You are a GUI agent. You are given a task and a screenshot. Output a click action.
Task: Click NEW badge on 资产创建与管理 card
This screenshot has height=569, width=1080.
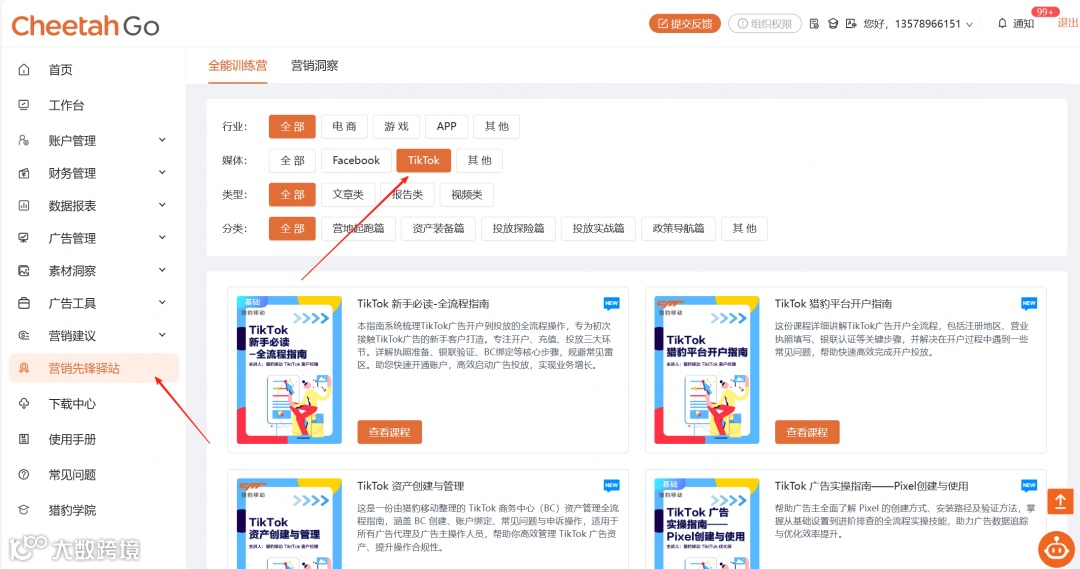[x=611, y=486]
